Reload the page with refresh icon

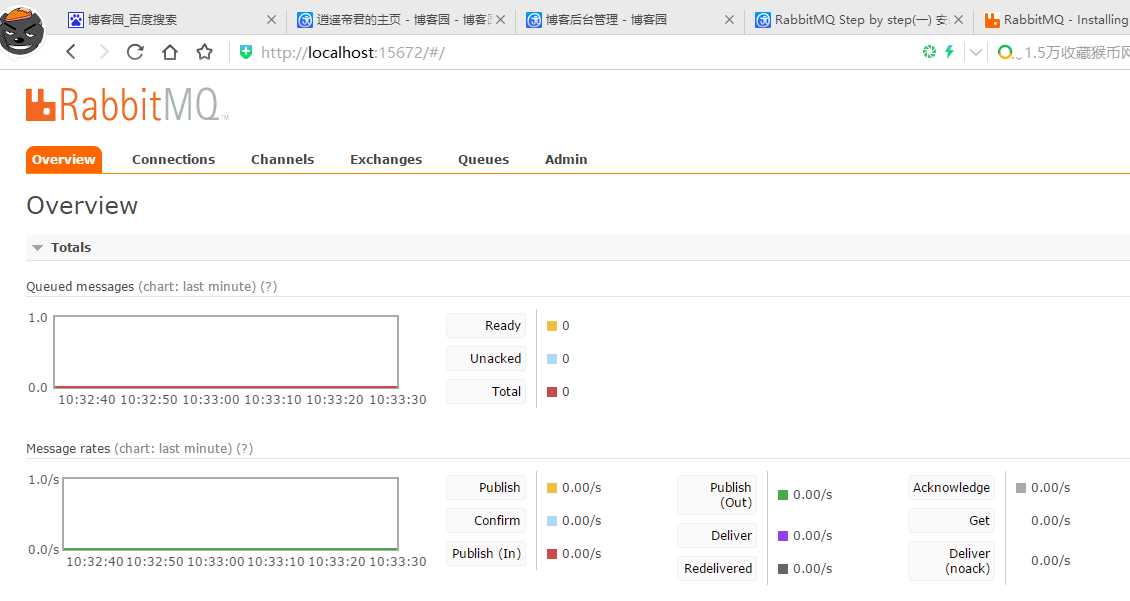pos(135,52)
